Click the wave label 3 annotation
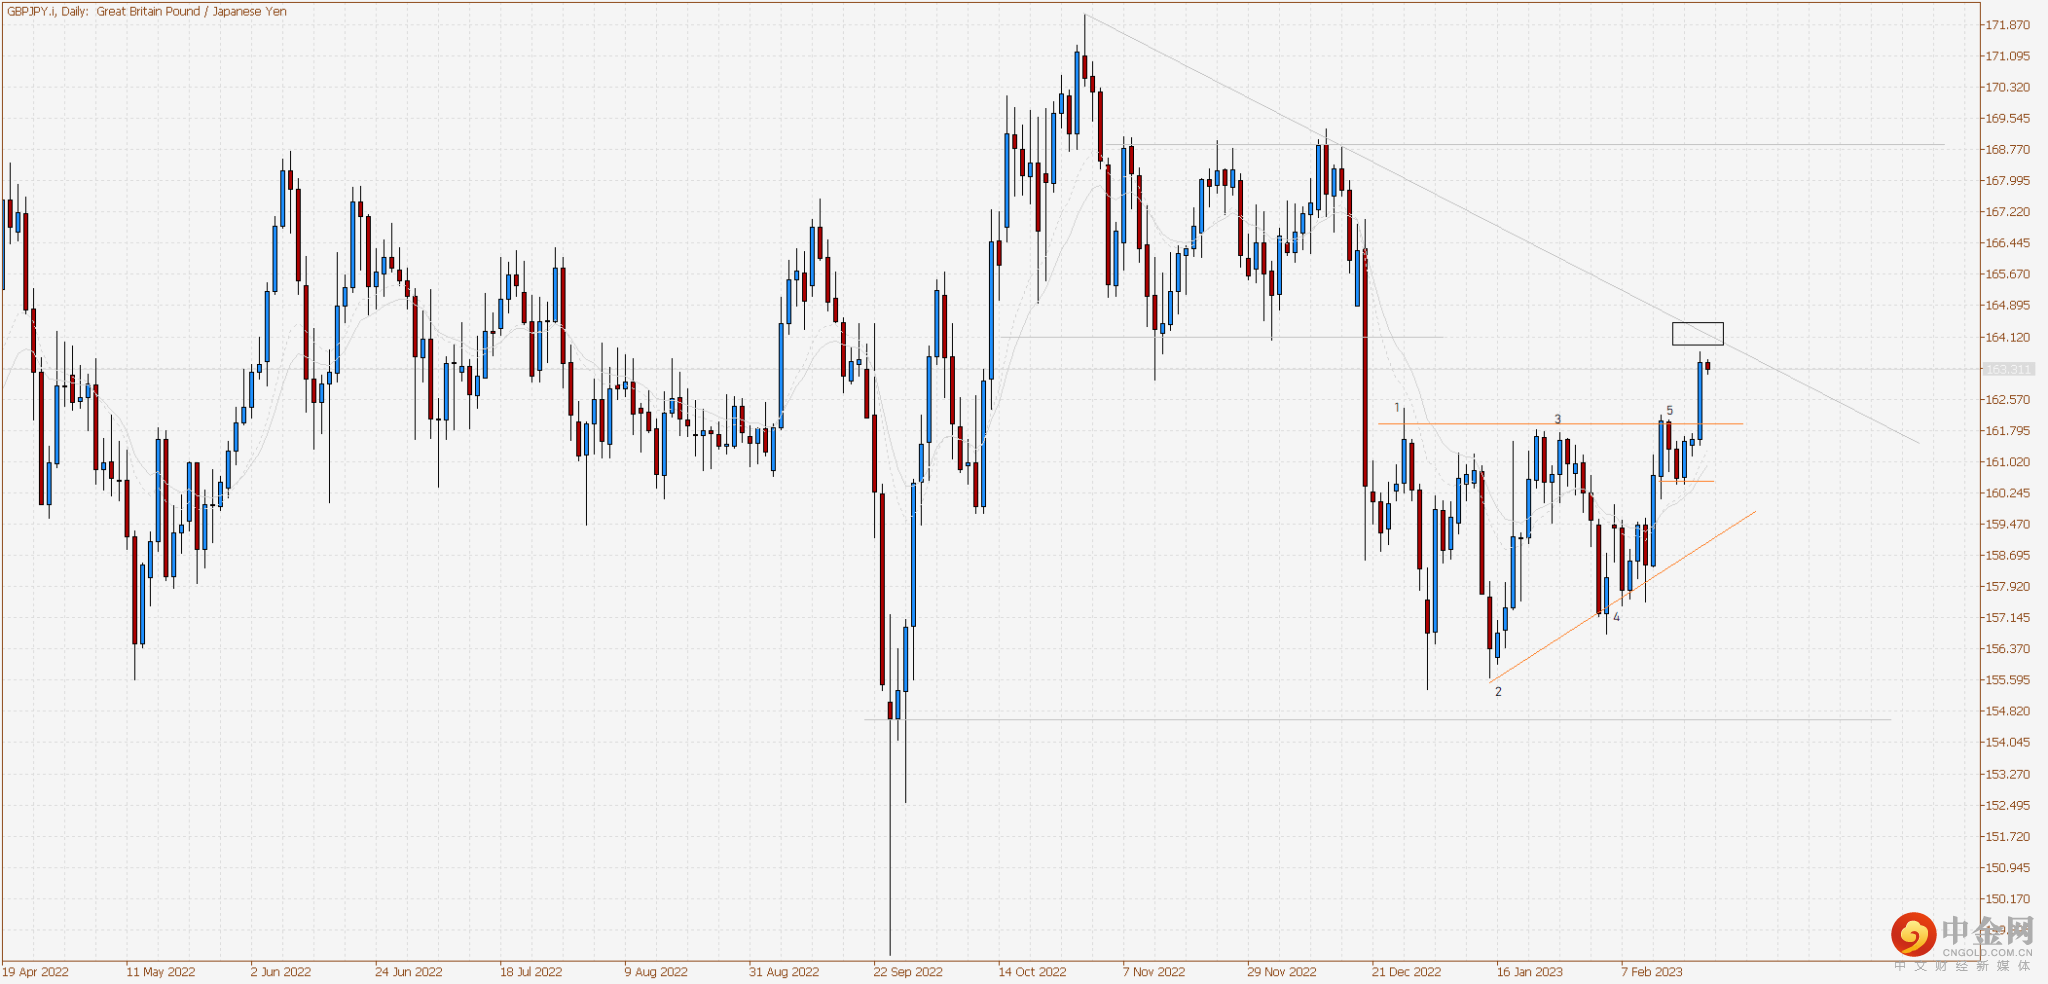This screenshot has width=2048, height=984. click(1558, 419)
